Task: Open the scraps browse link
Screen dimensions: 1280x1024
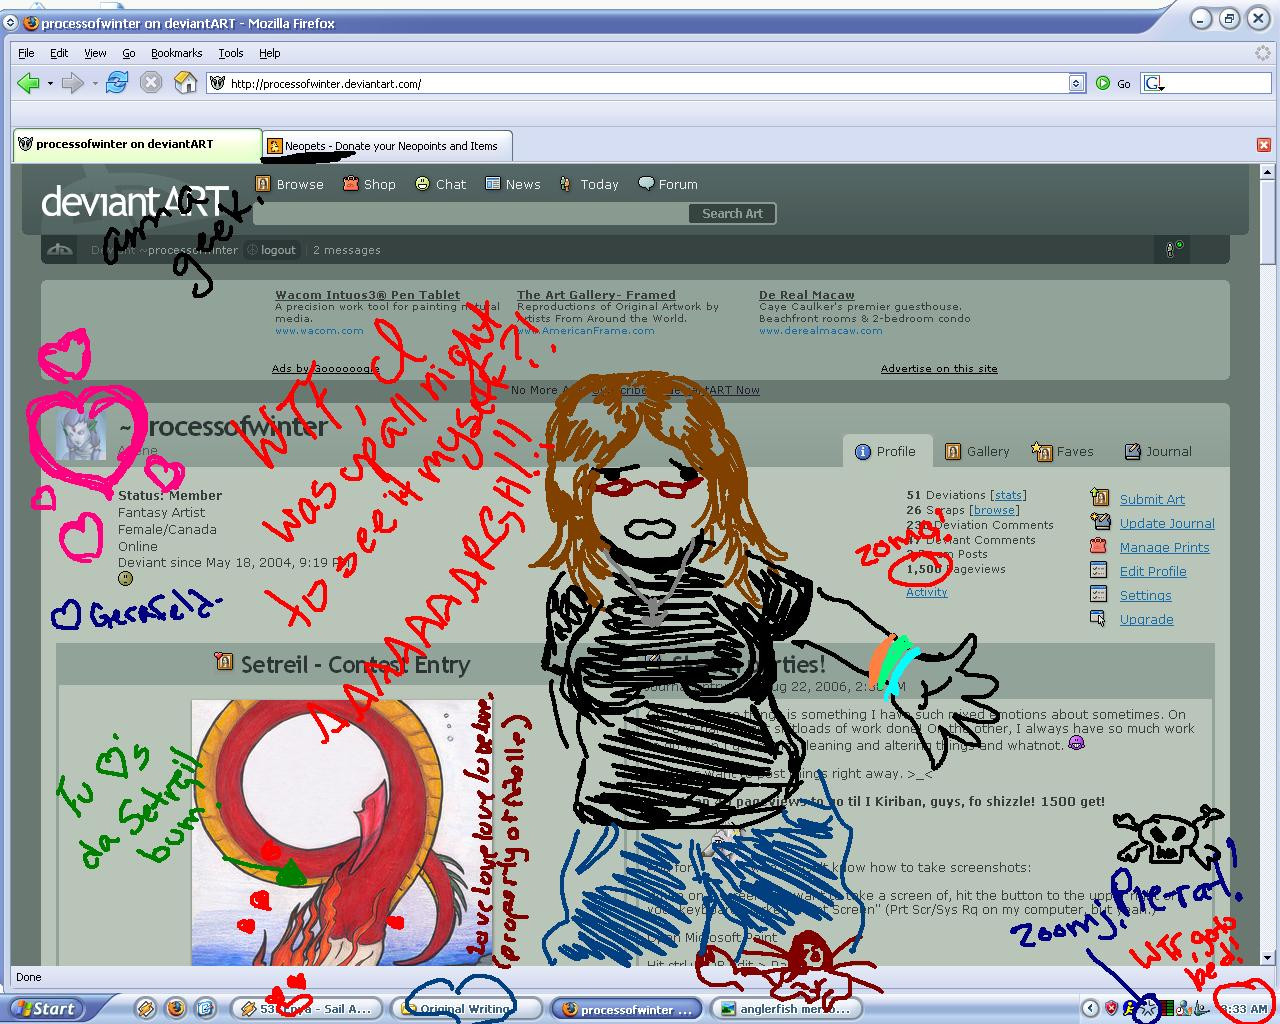Action: (x=994, y=510)
